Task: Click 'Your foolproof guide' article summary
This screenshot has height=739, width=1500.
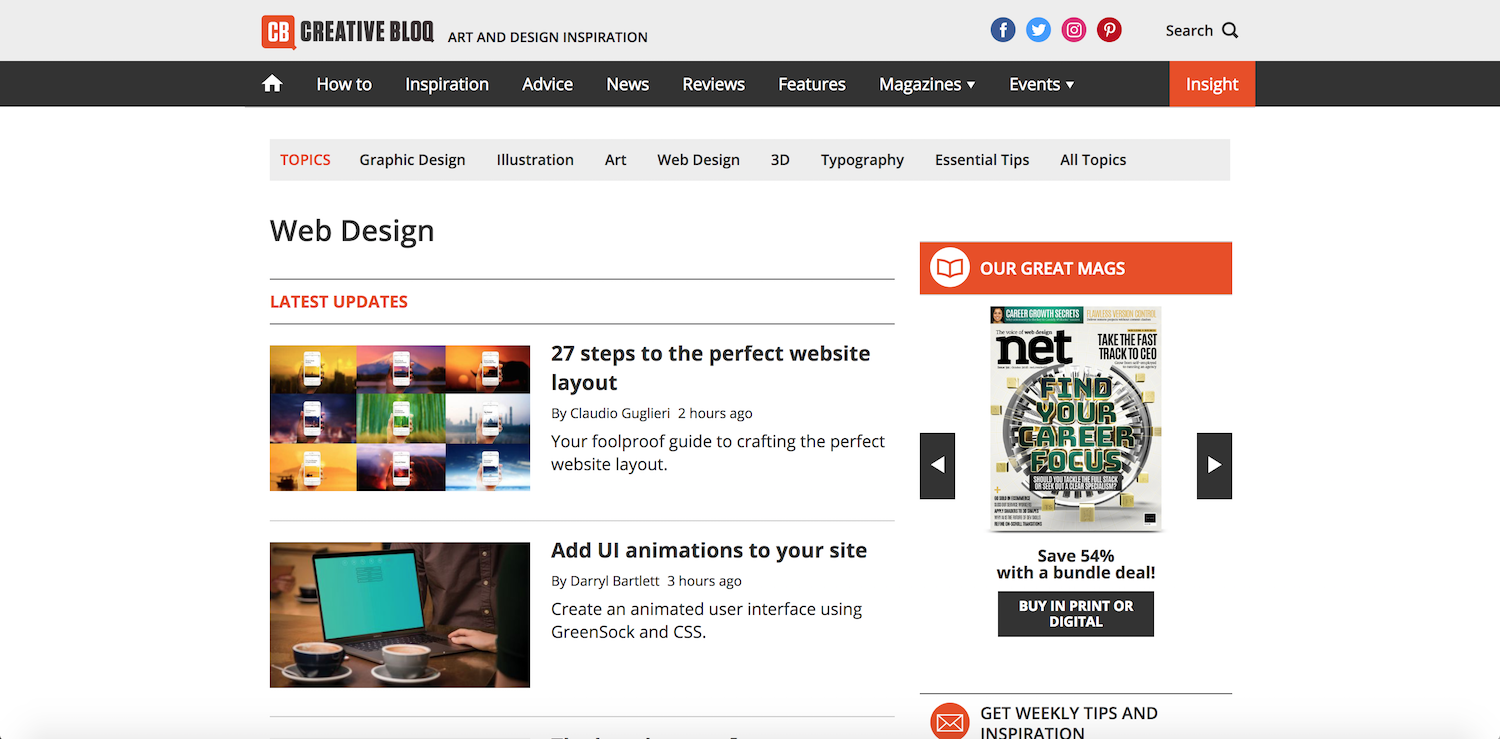Action: 718,453
